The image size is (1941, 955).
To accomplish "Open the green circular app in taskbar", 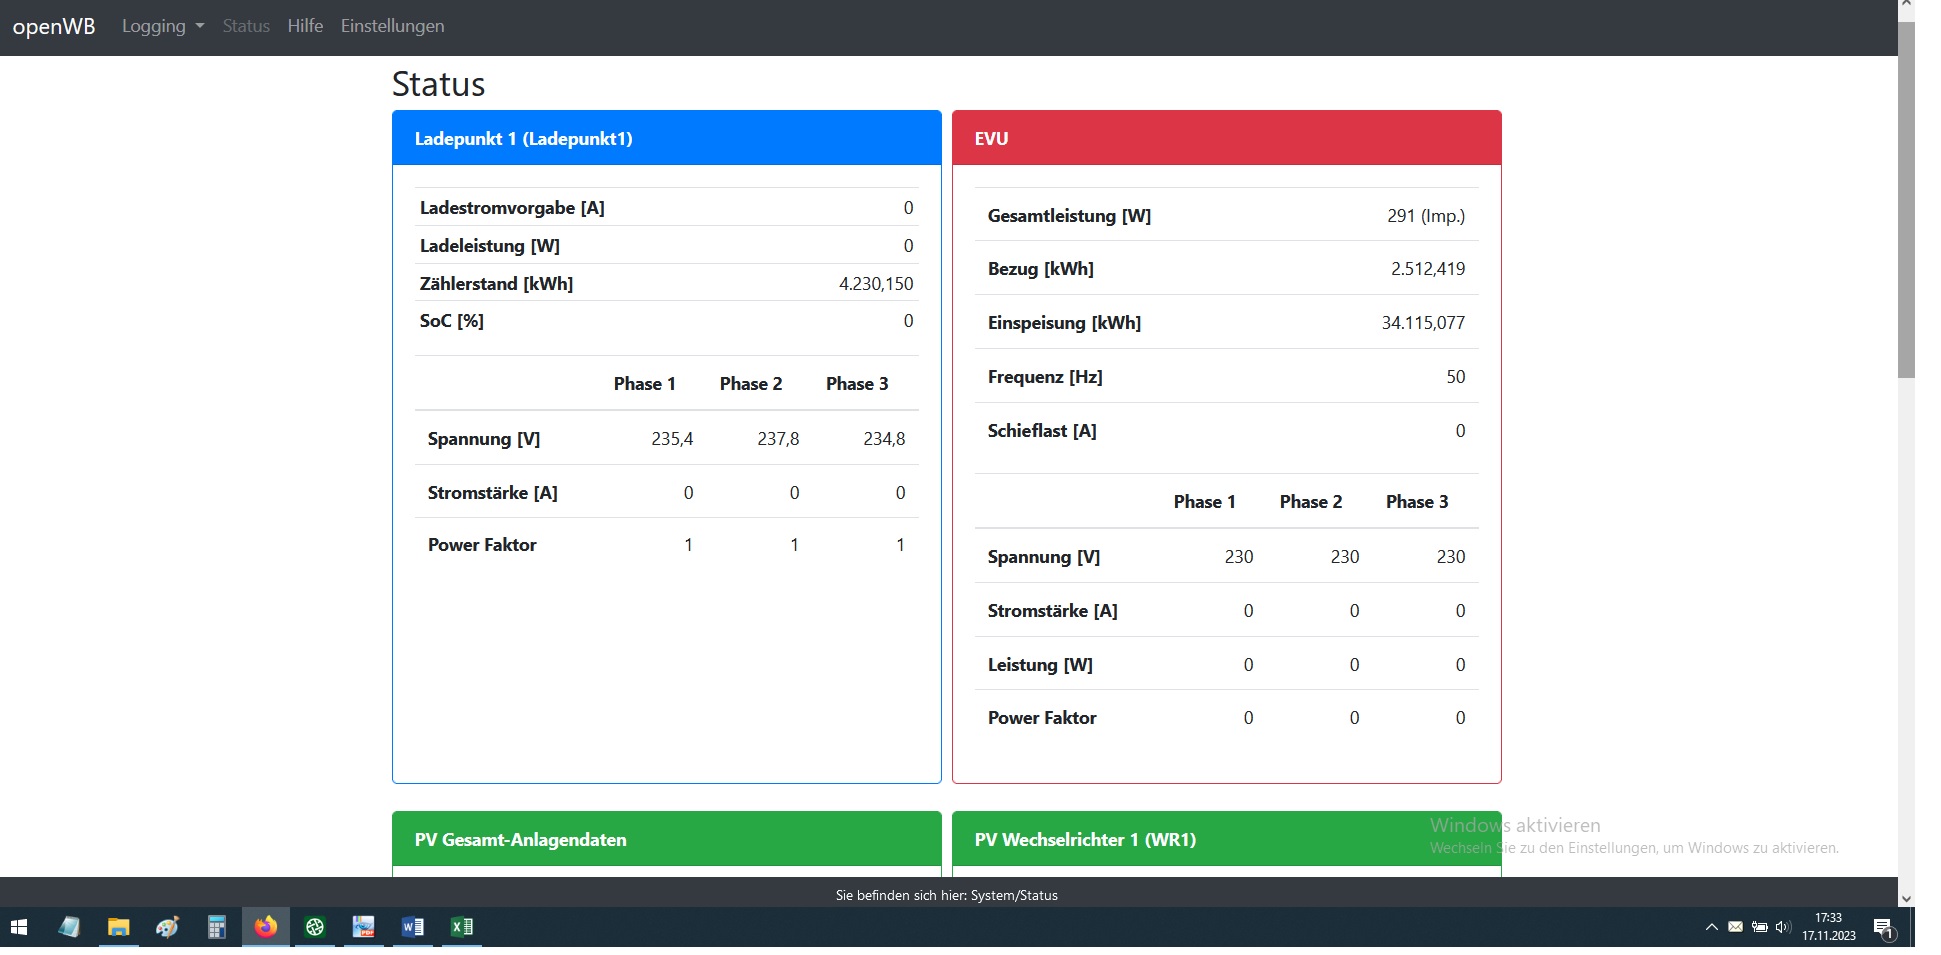I will tap(314, 927).
